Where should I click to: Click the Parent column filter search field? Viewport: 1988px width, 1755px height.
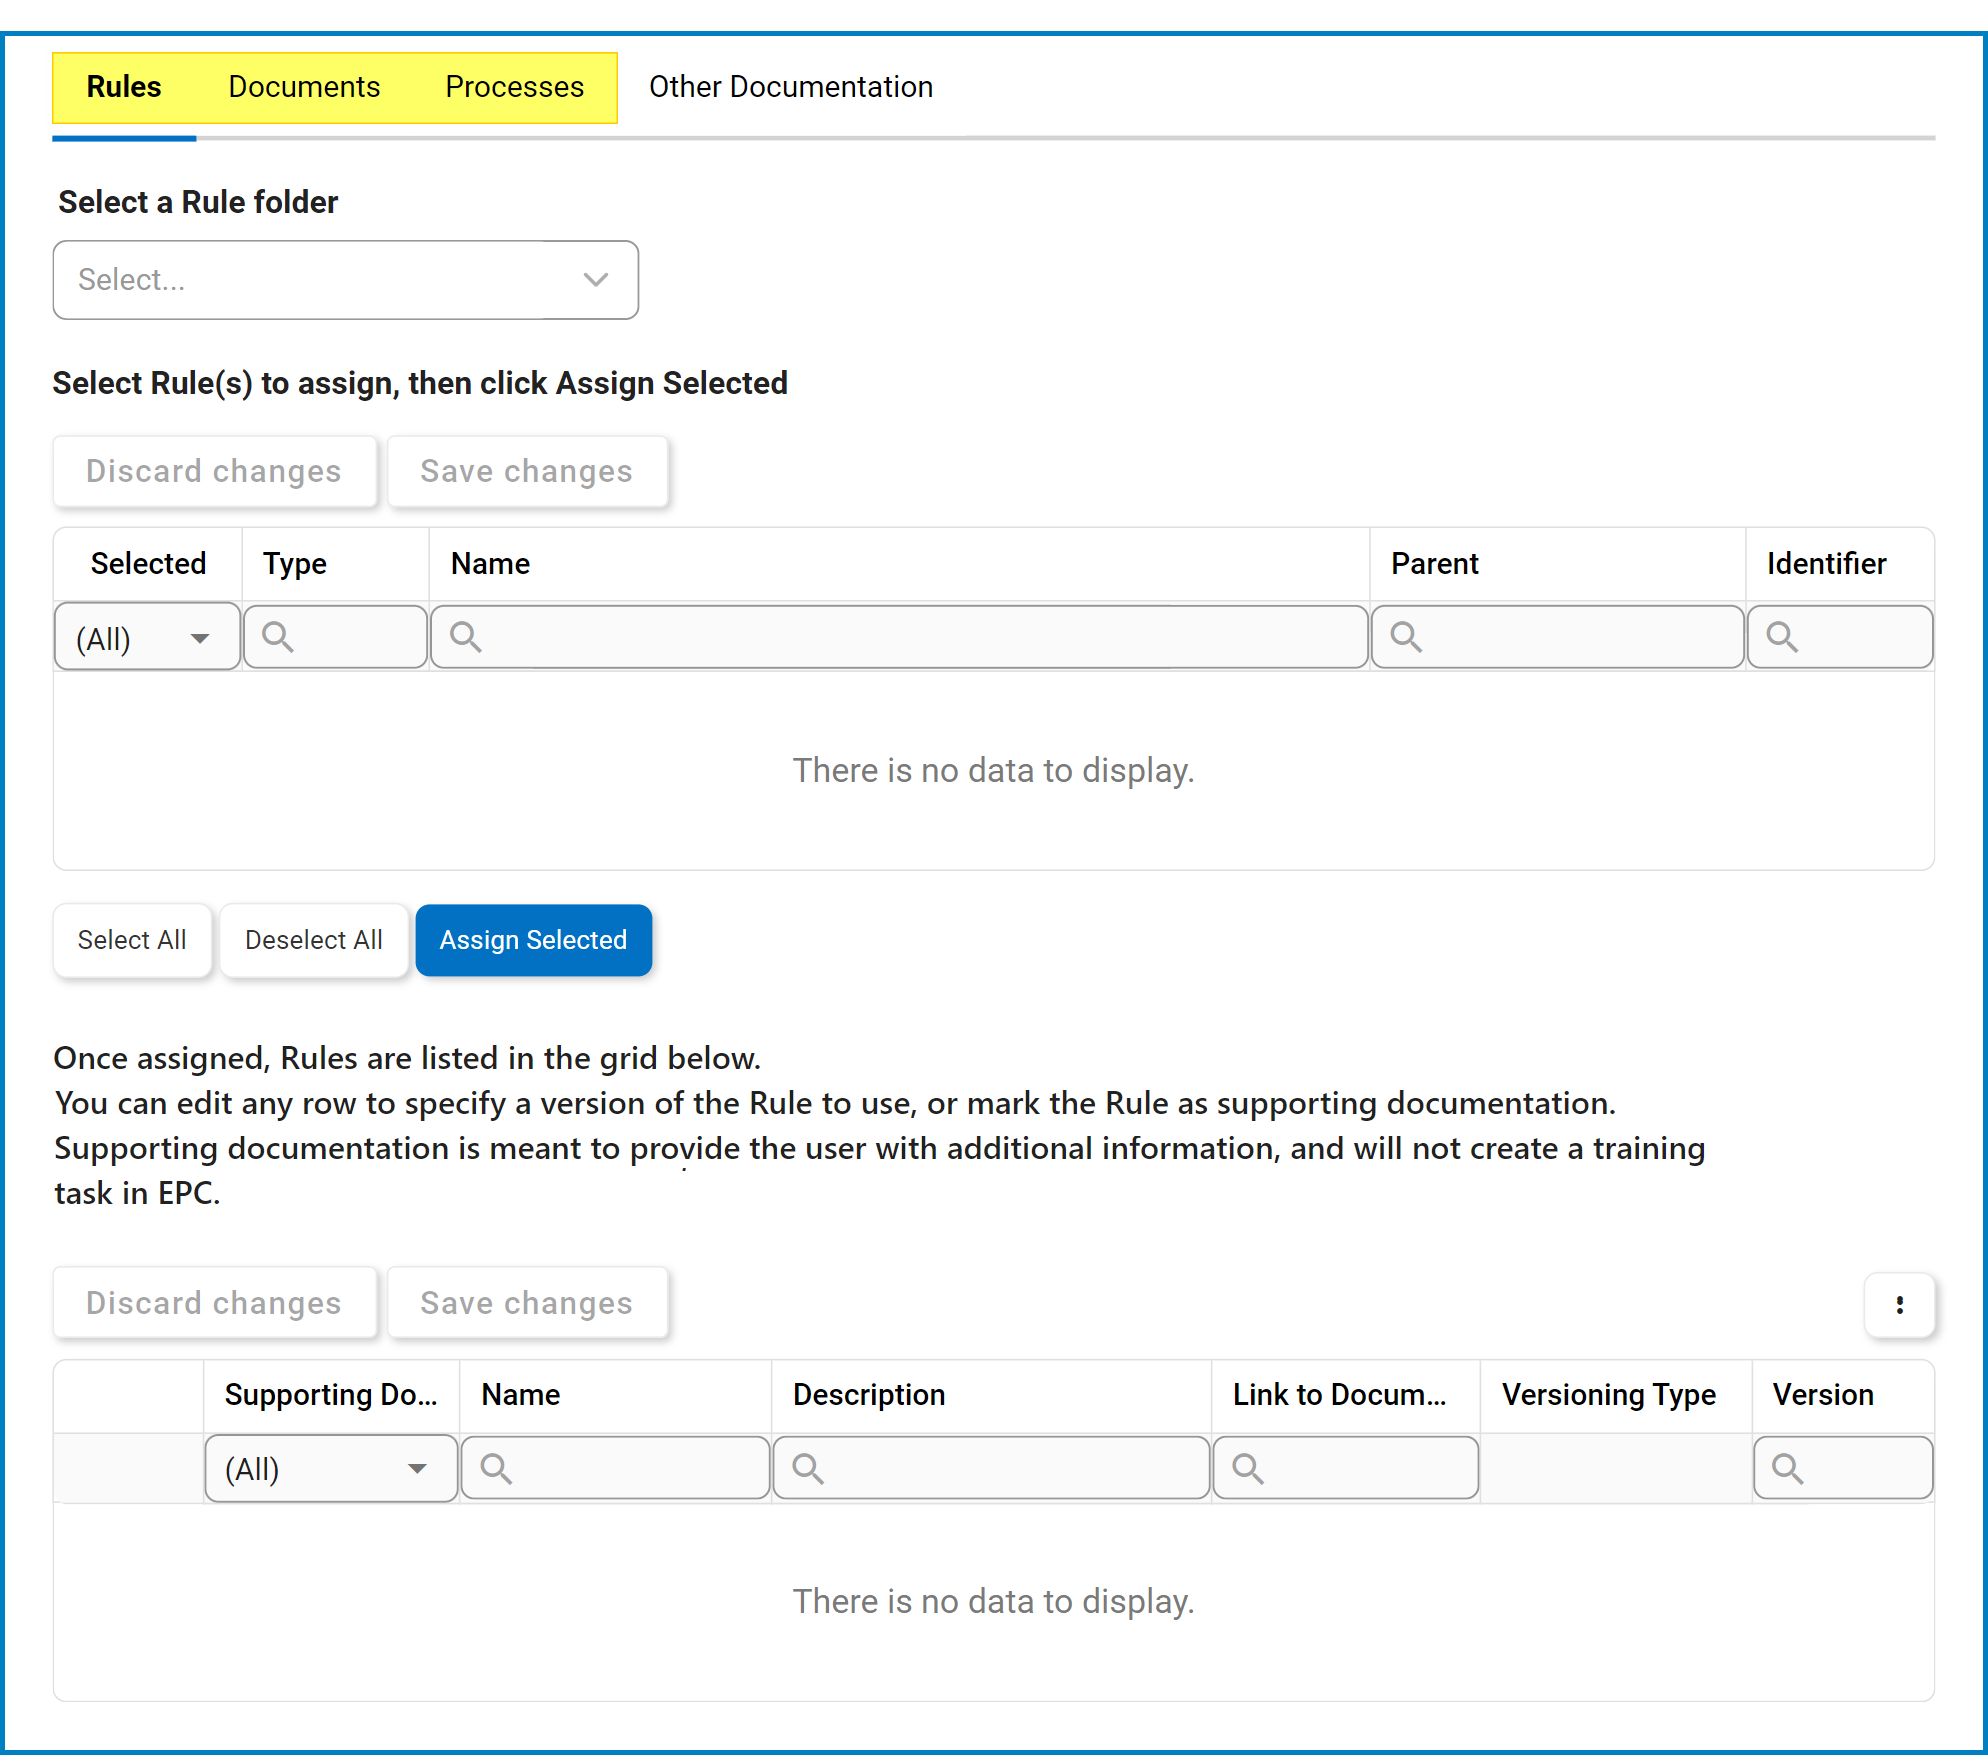click(x=1558, y=637)
